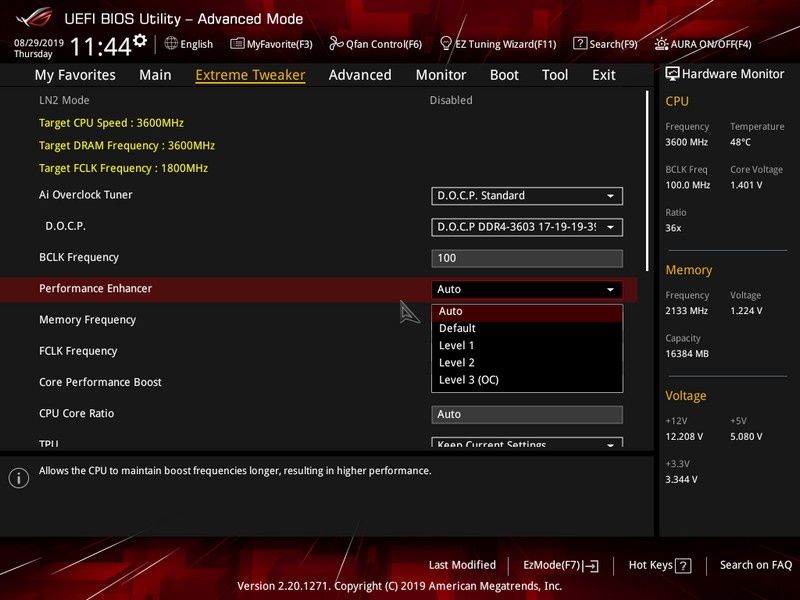
Task: Select Level 3 (OC) option
Action: 527,380
